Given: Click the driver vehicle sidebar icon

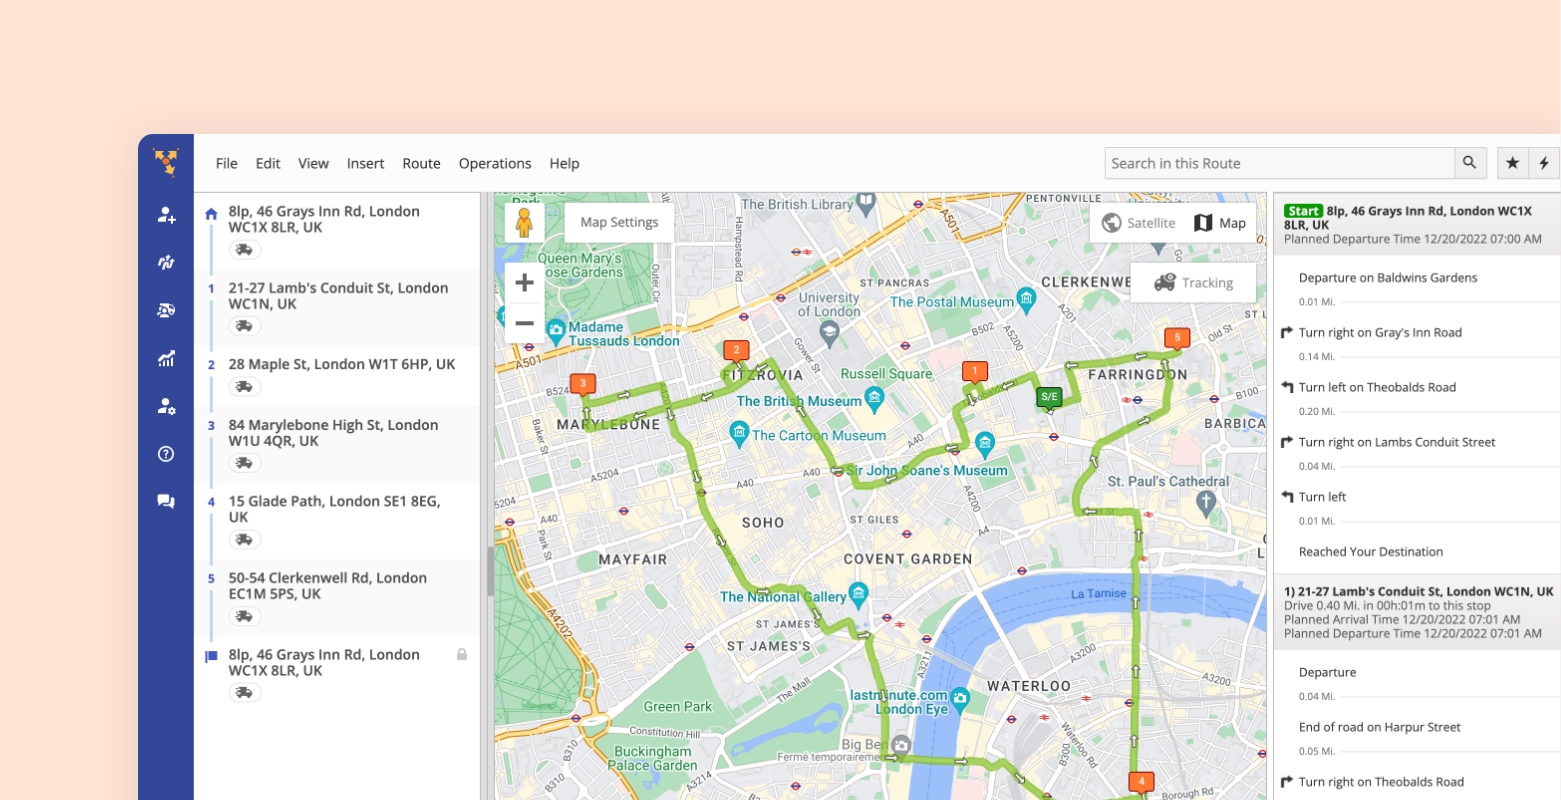Looking at the screenshot, I should tap(165, 310).
